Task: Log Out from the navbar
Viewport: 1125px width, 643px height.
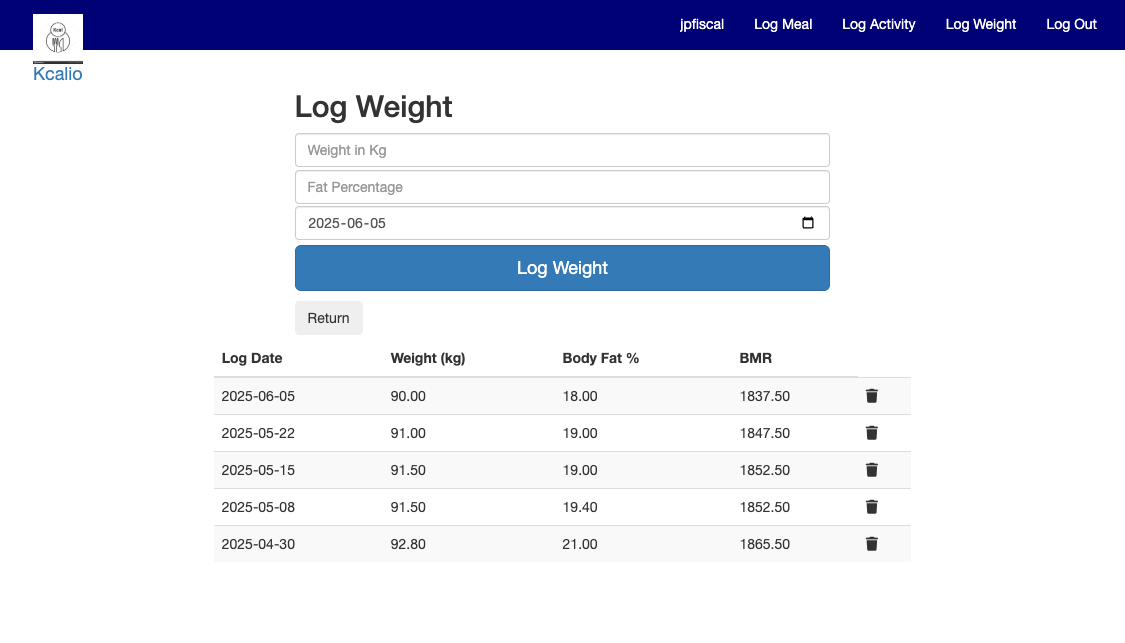Action: click(x=1071, y=24)
